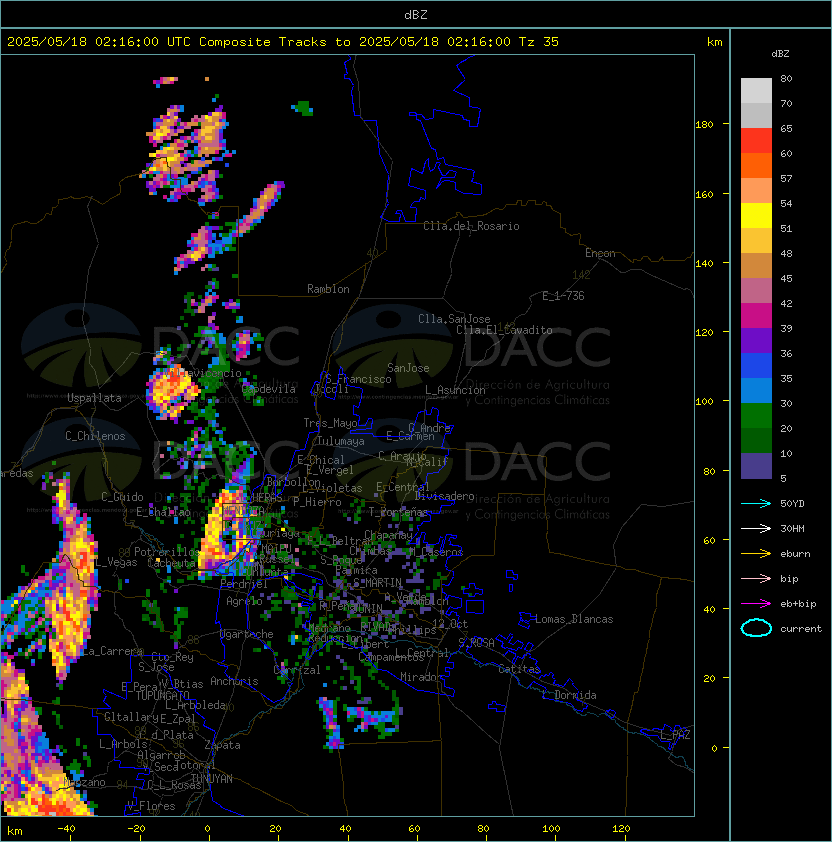Click the Ugarteche place label
This screenshot has width=832, height=842.
pos(247,634)
